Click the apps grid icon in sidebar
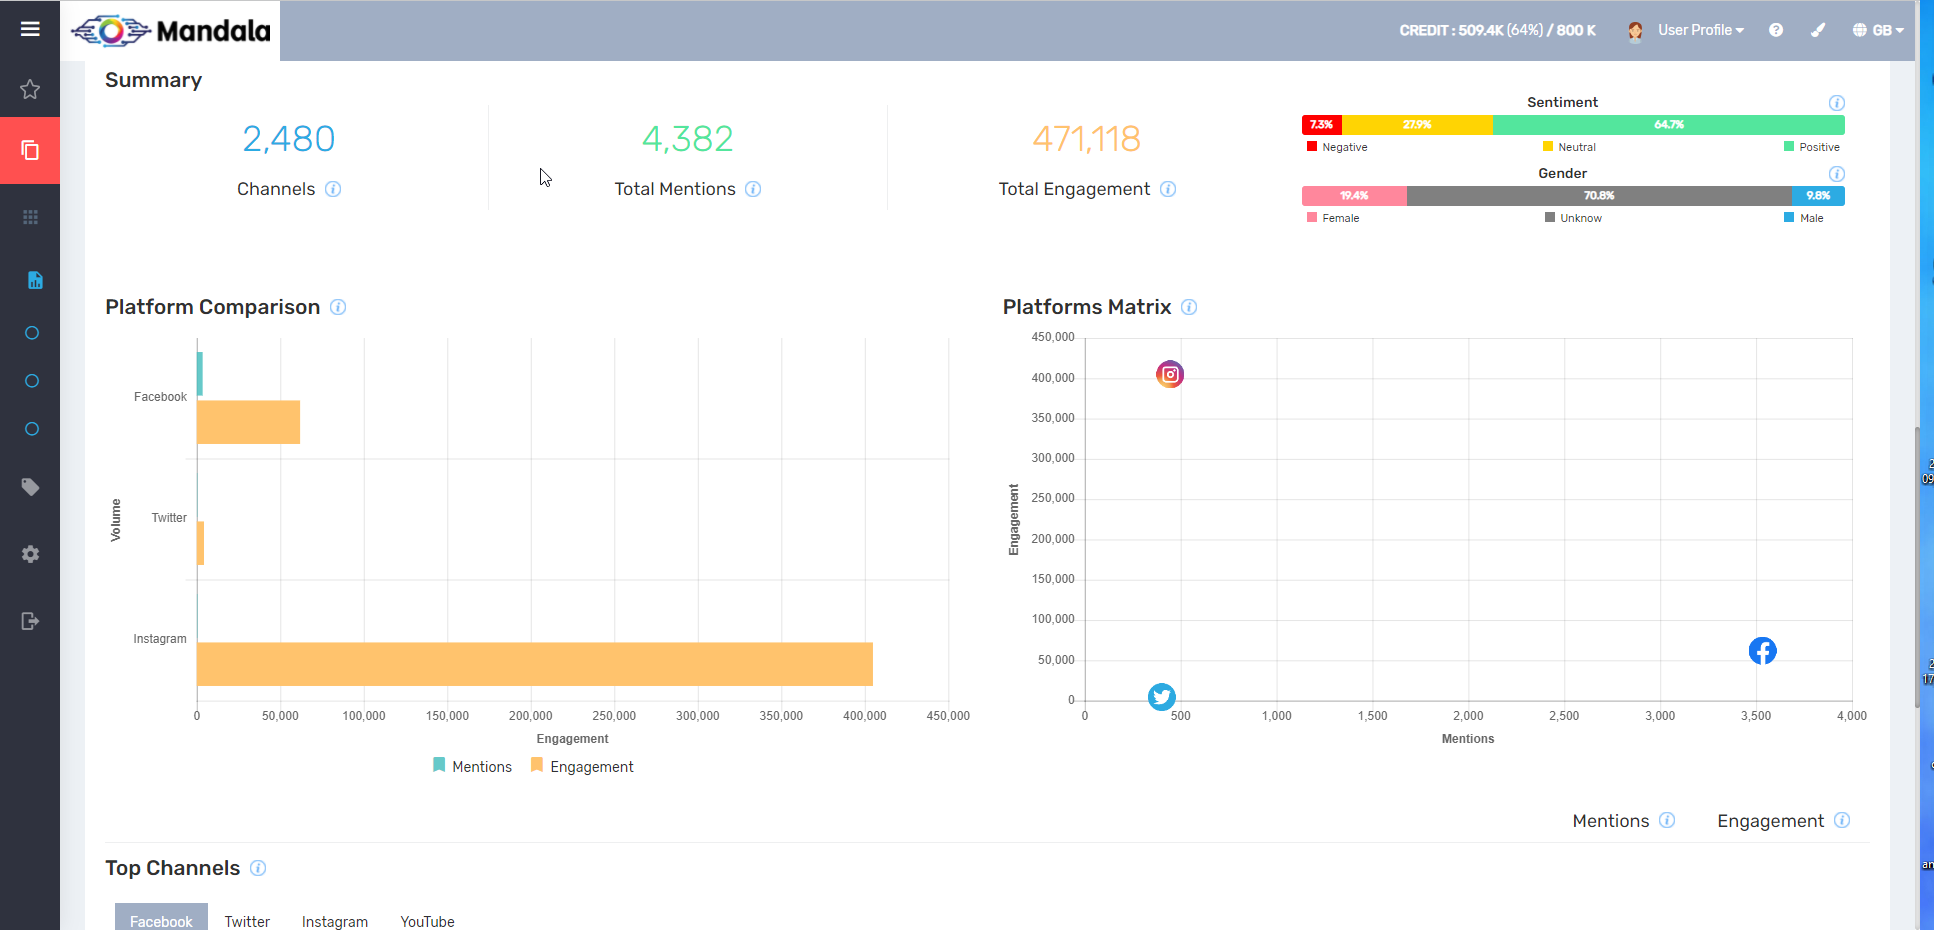 click(x=30, y=216)
